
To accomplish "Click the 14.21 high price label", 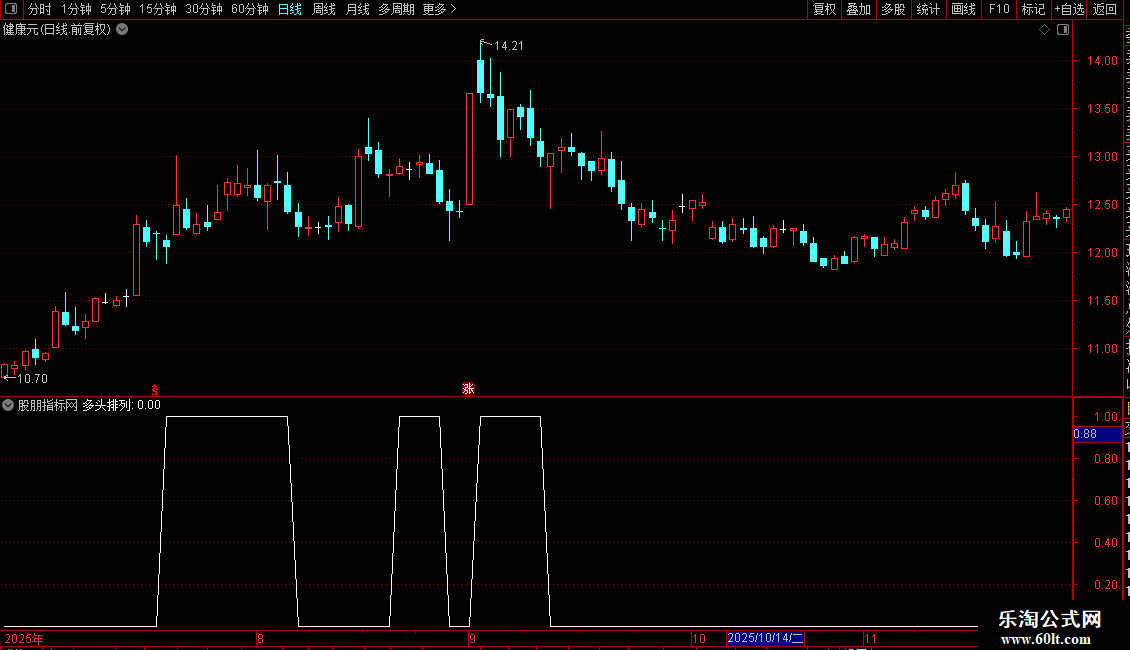I will (x=509, y=45).
